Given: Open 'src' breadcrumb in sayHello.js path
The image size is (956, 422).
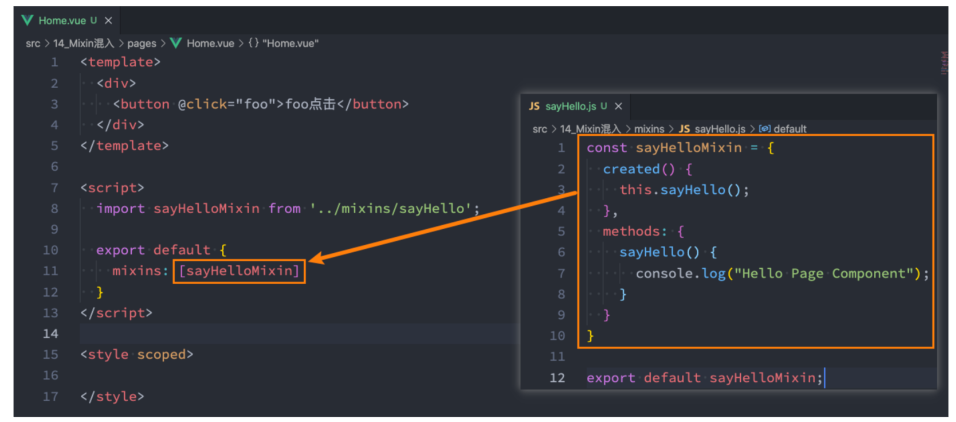Looking at the screenshot, I should point(540,129).
